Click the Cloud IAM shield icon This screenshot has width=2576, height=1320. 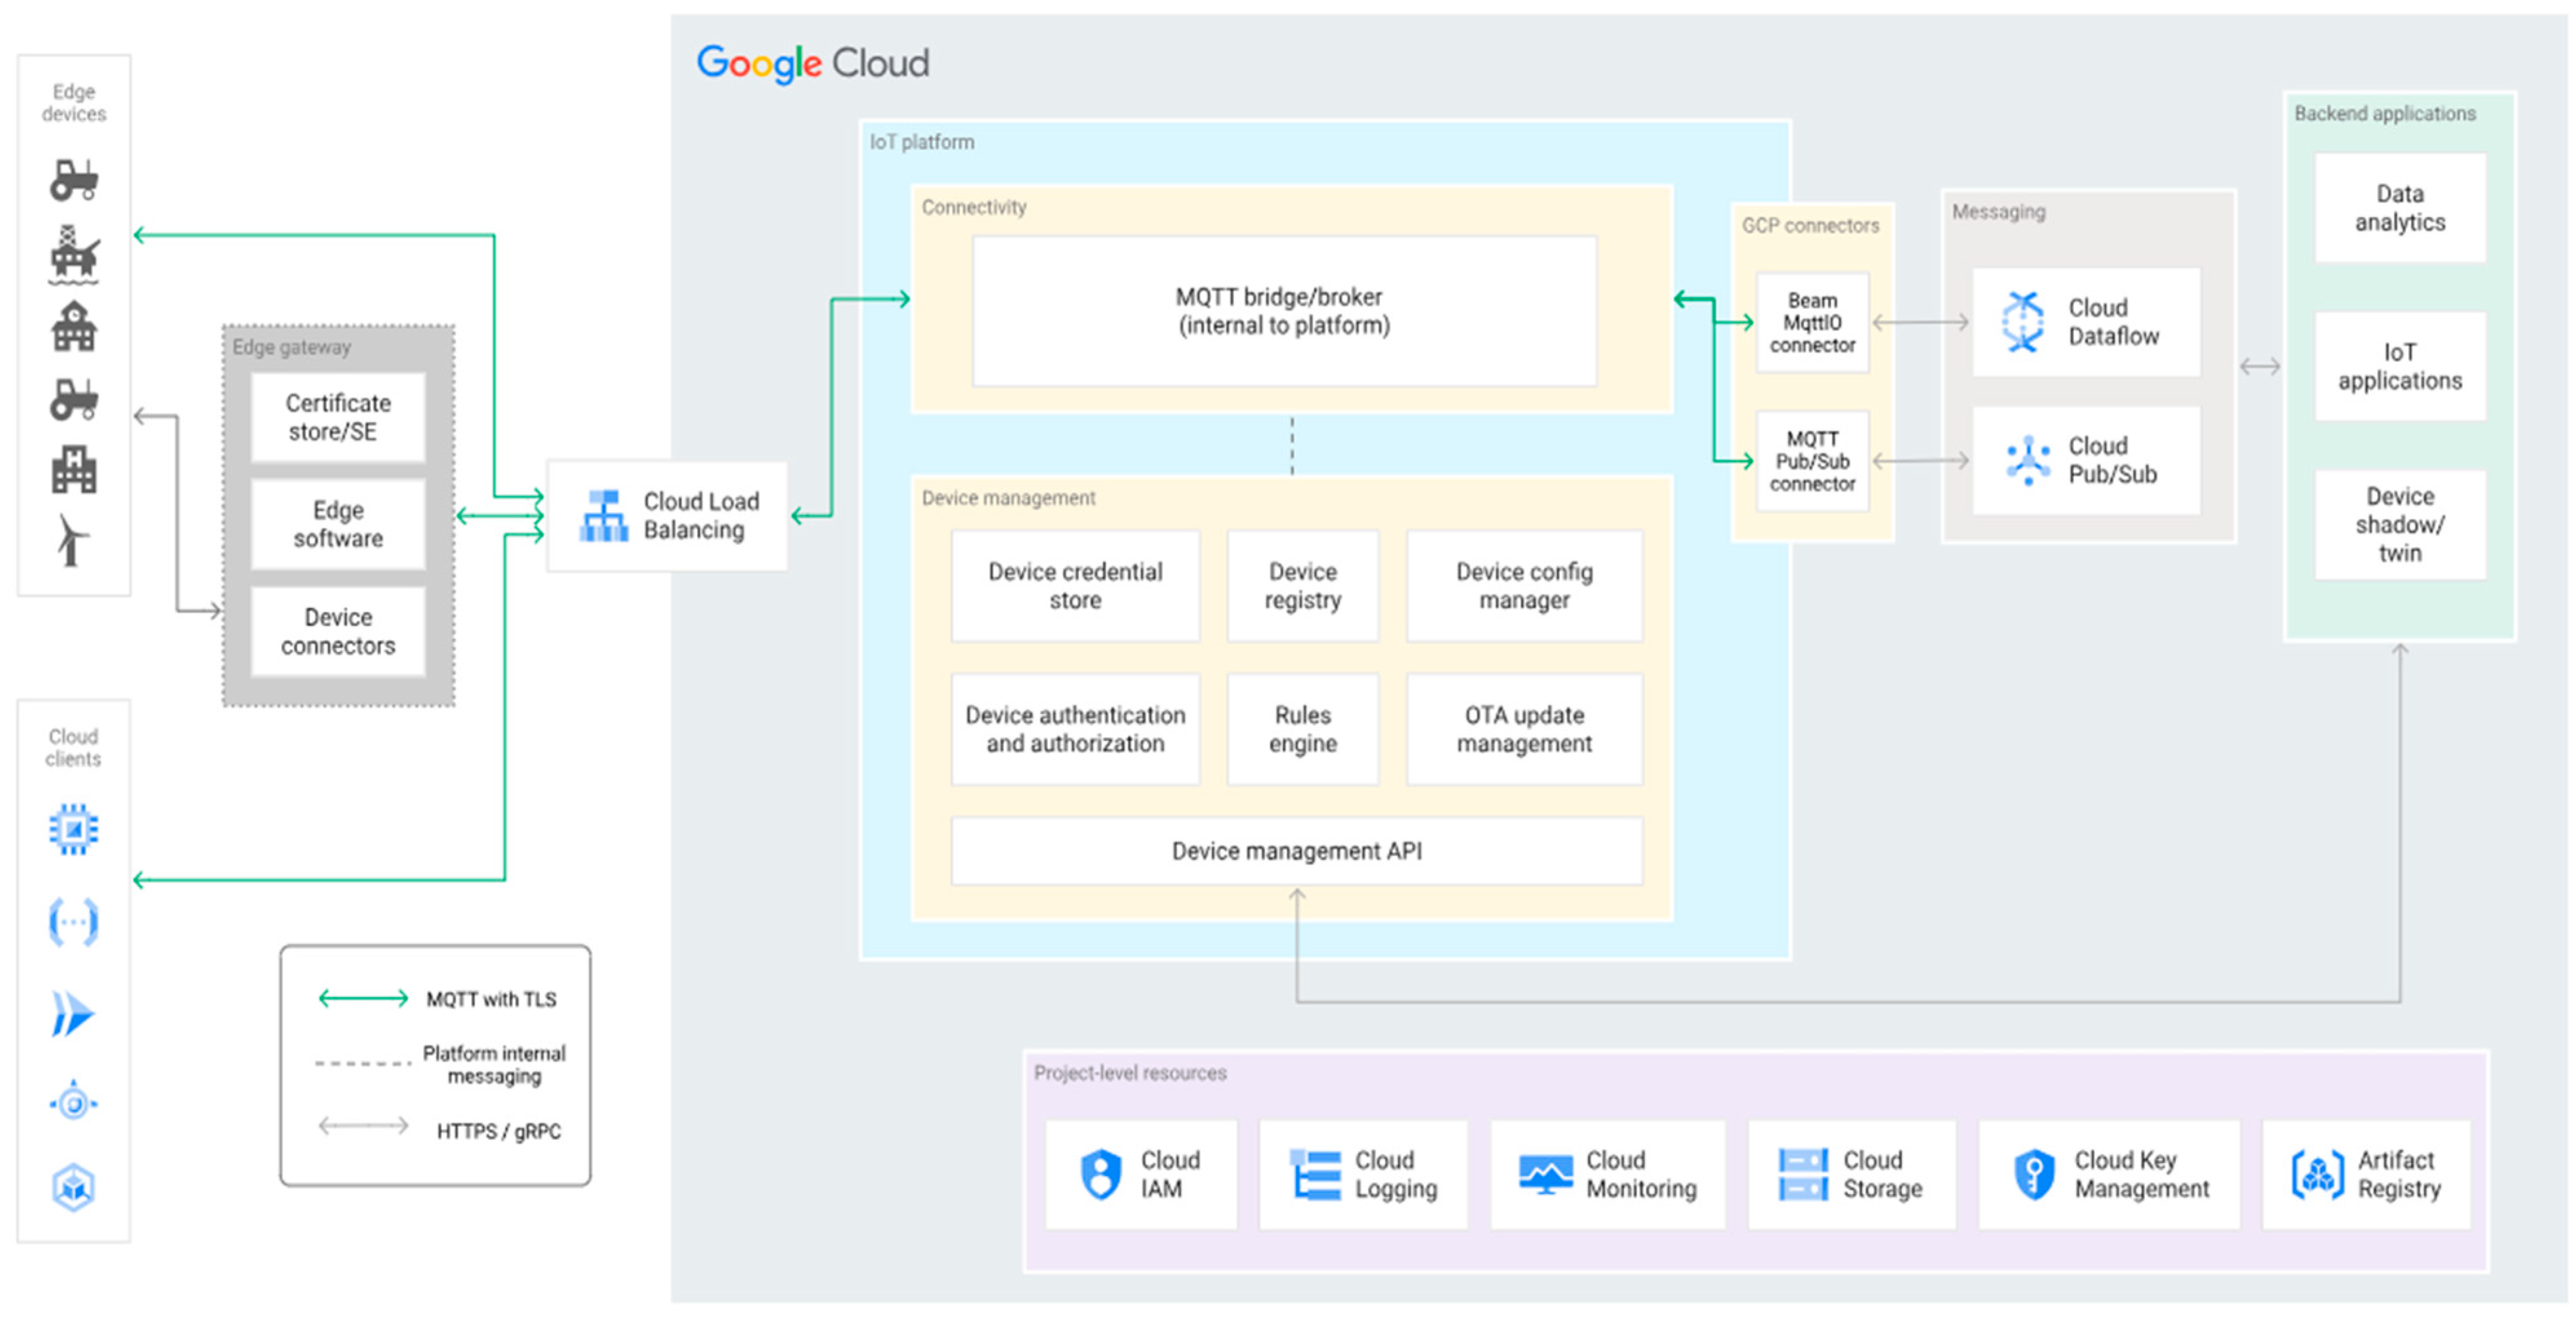[1101, 1174]
